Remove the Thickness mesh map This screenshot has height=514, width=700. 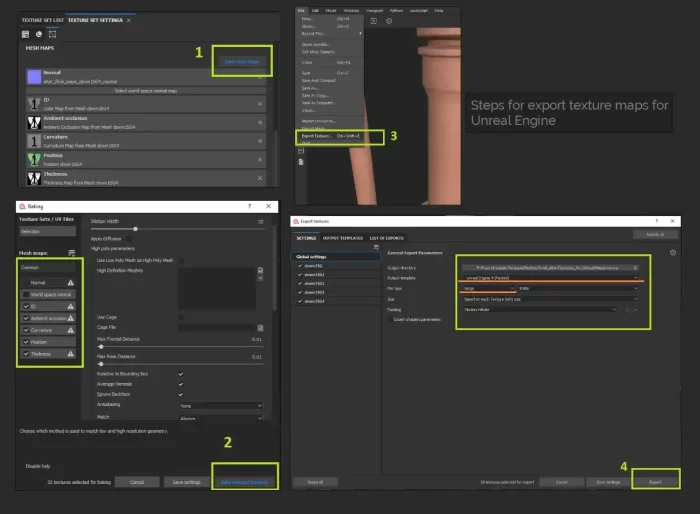click(x=261, y=177)
